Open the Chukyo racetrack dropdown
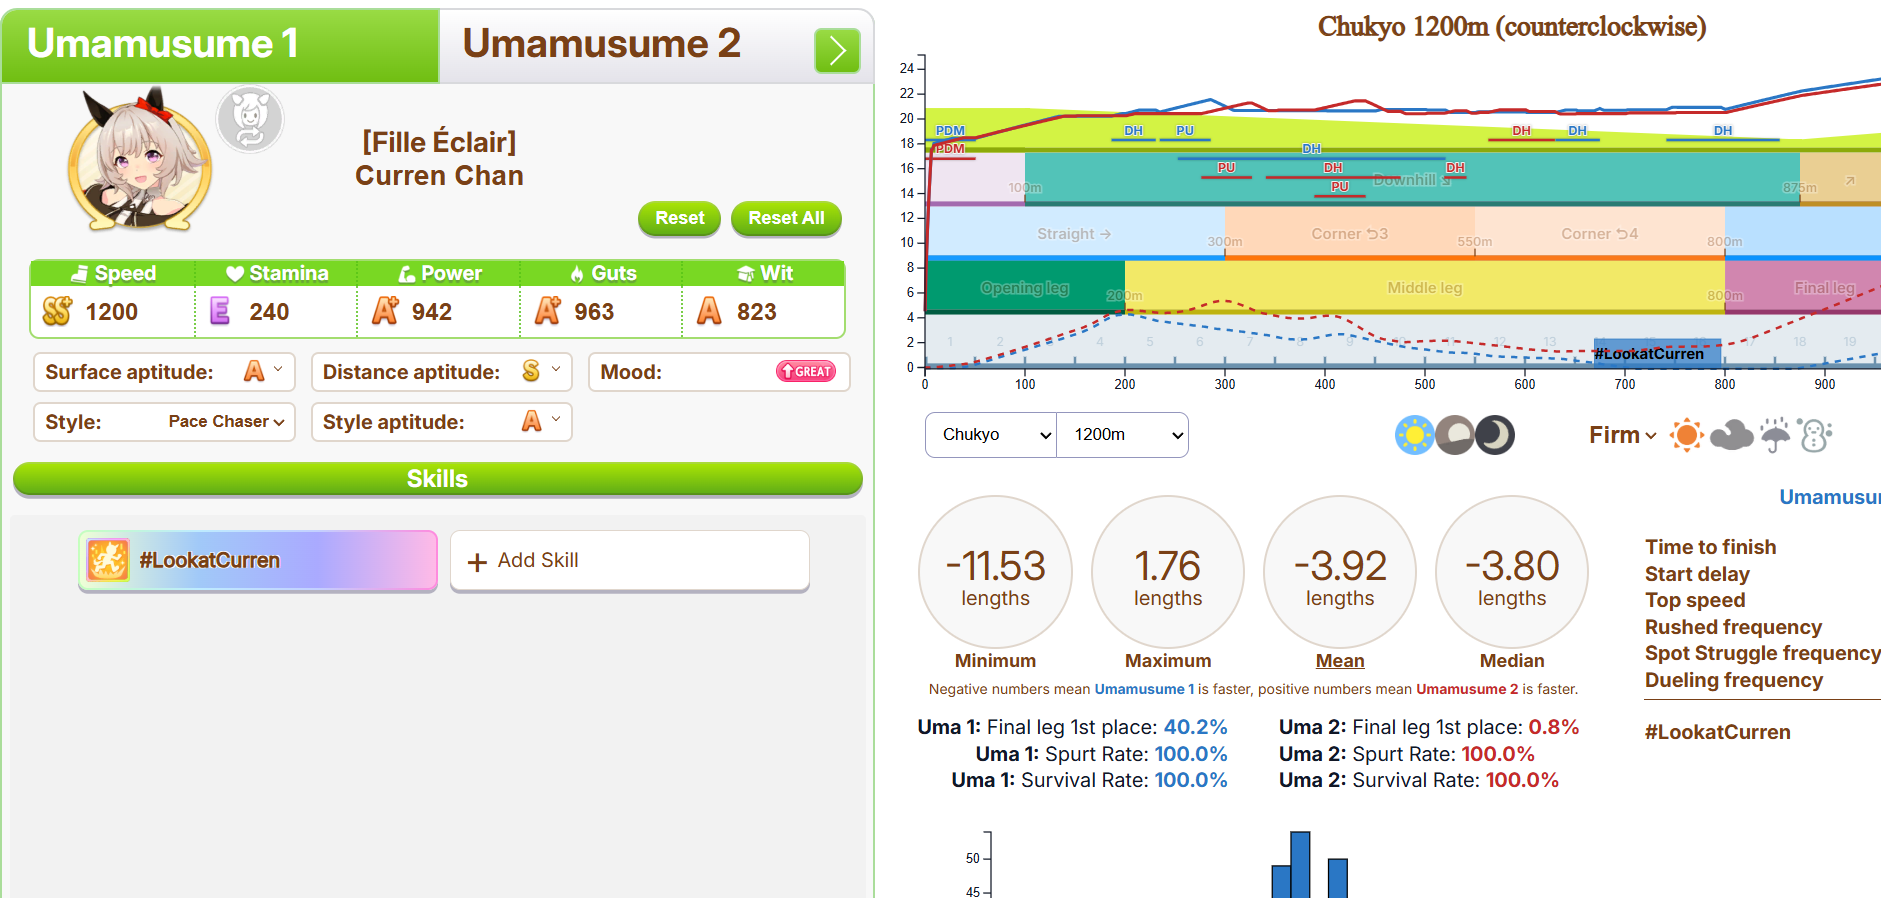The image size is (1881, 898). point(990,435)
